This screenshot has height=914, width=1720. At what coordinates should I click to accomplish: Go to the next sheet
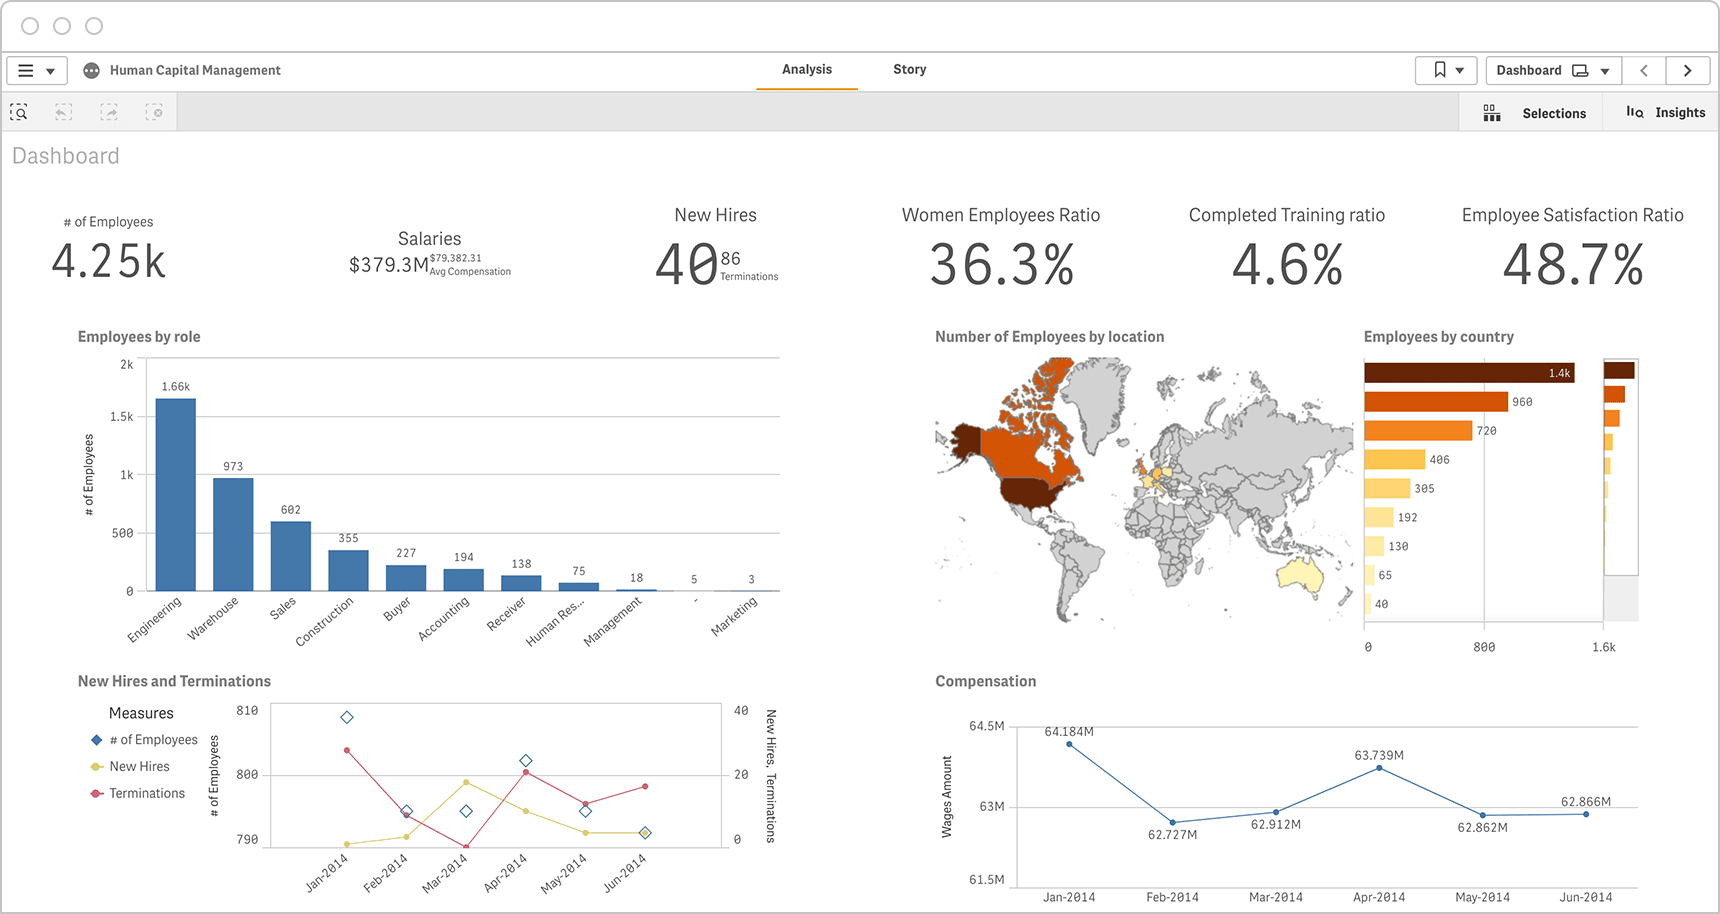coord(1688,70)
